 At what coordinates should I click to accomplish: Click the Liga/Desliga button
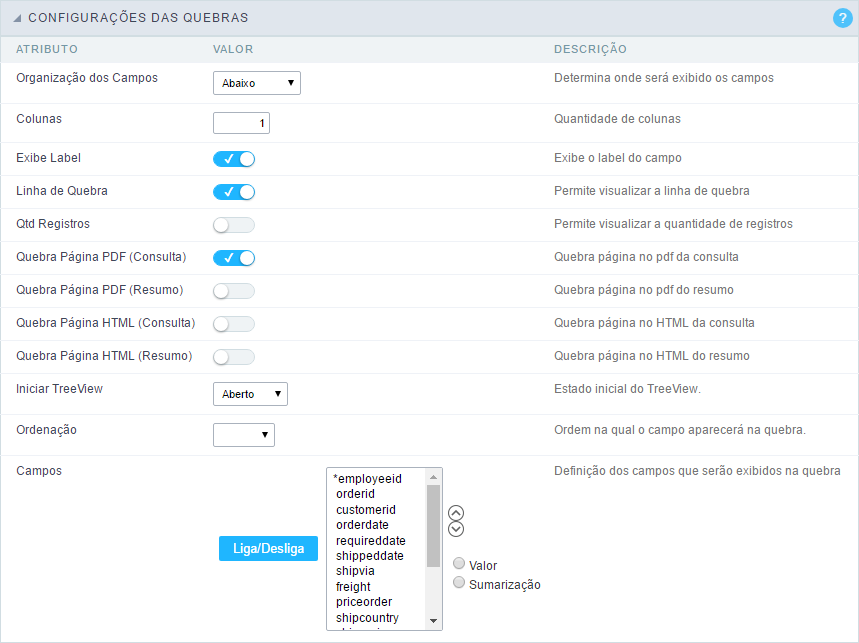pos(268,548)
